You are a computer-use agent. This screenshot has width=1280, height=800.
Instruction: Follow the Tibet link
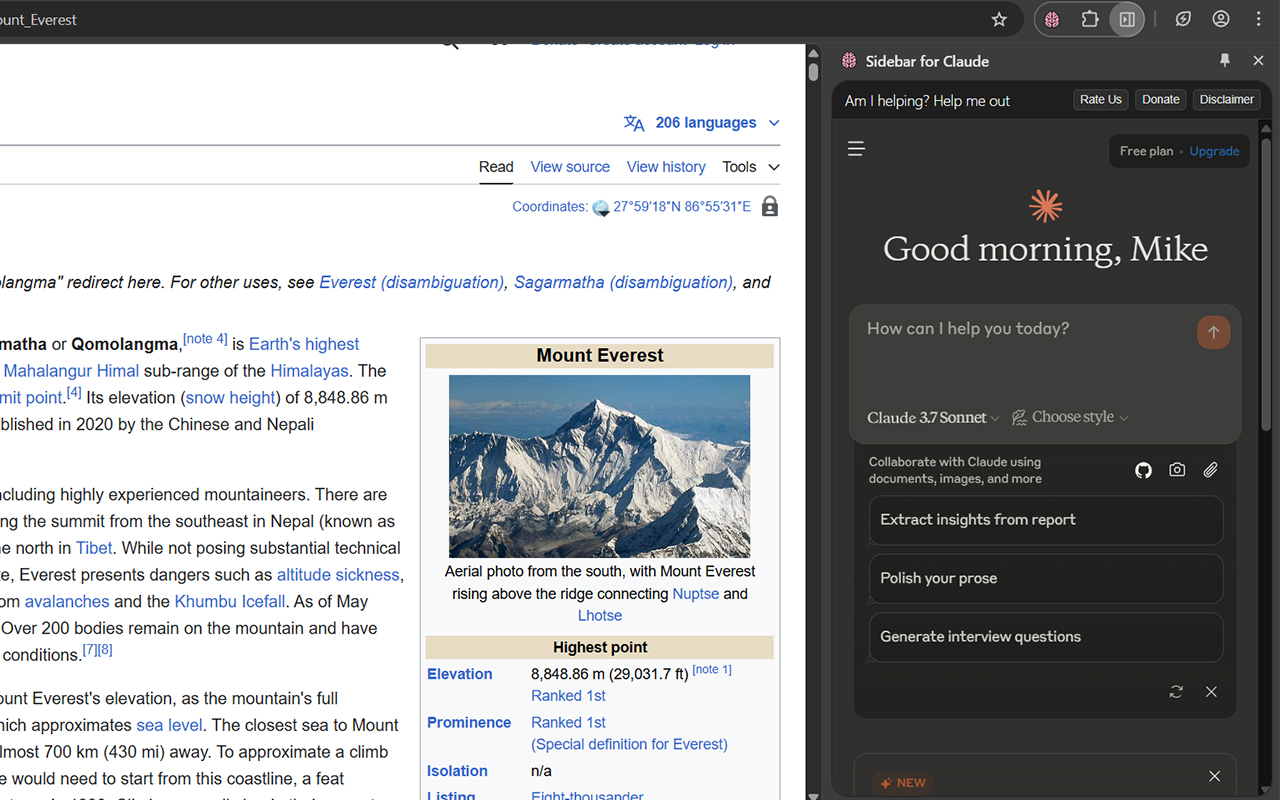94,548
